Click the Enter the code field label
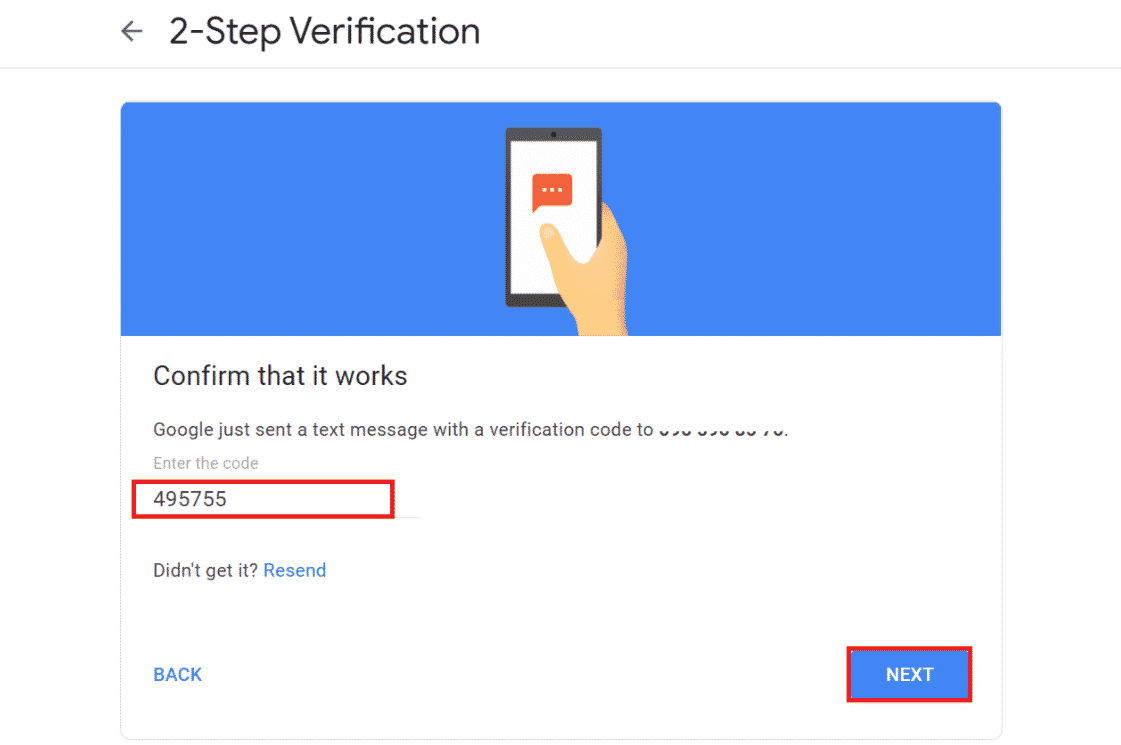 [205, 463]
